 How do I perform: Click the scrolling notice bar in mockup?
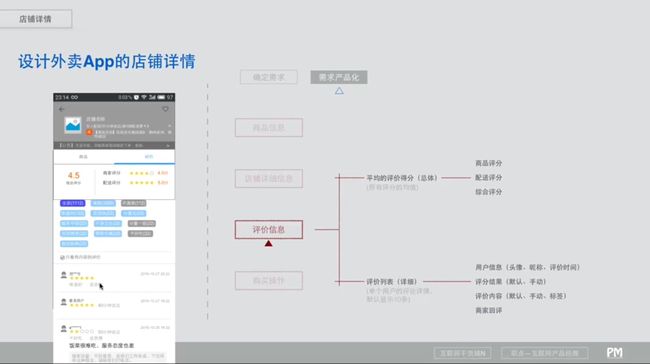click(114, 146)
